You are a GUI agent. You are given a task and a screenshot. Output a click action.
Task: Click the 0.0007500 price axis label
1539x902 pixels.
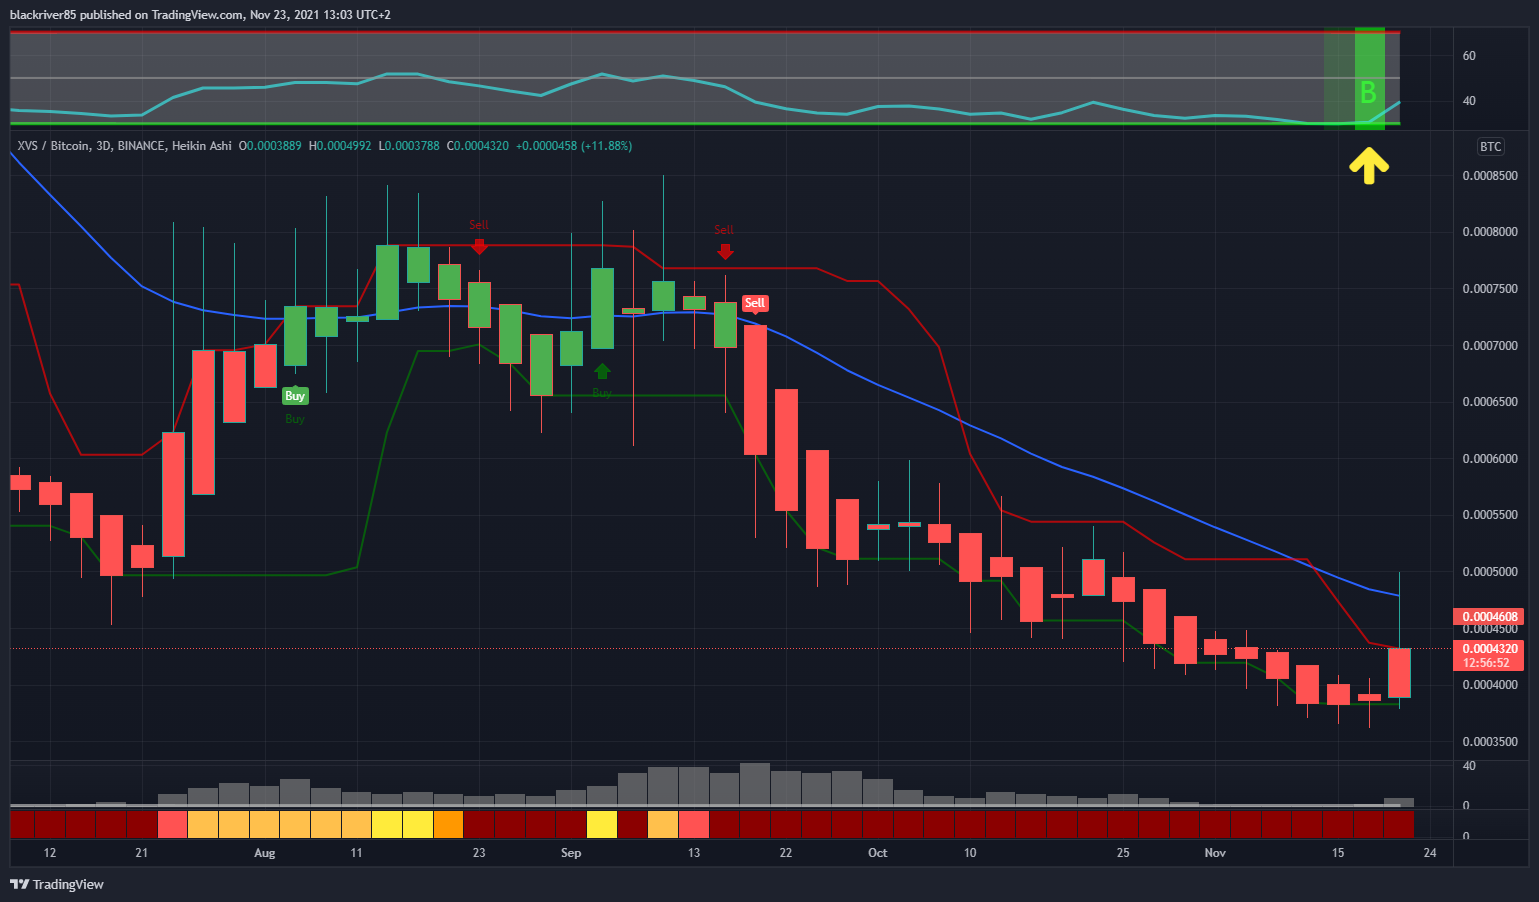1489,289
